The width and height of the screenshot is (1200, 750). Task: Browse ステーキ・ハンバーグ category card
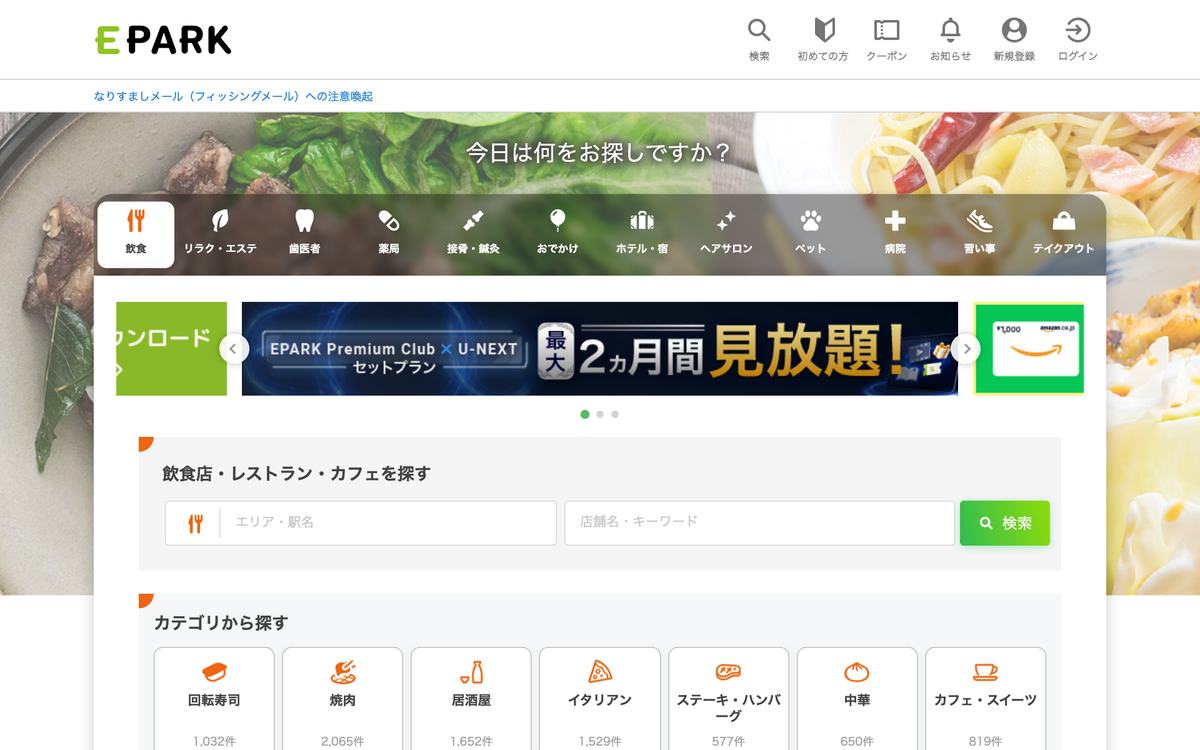point(729,699)
